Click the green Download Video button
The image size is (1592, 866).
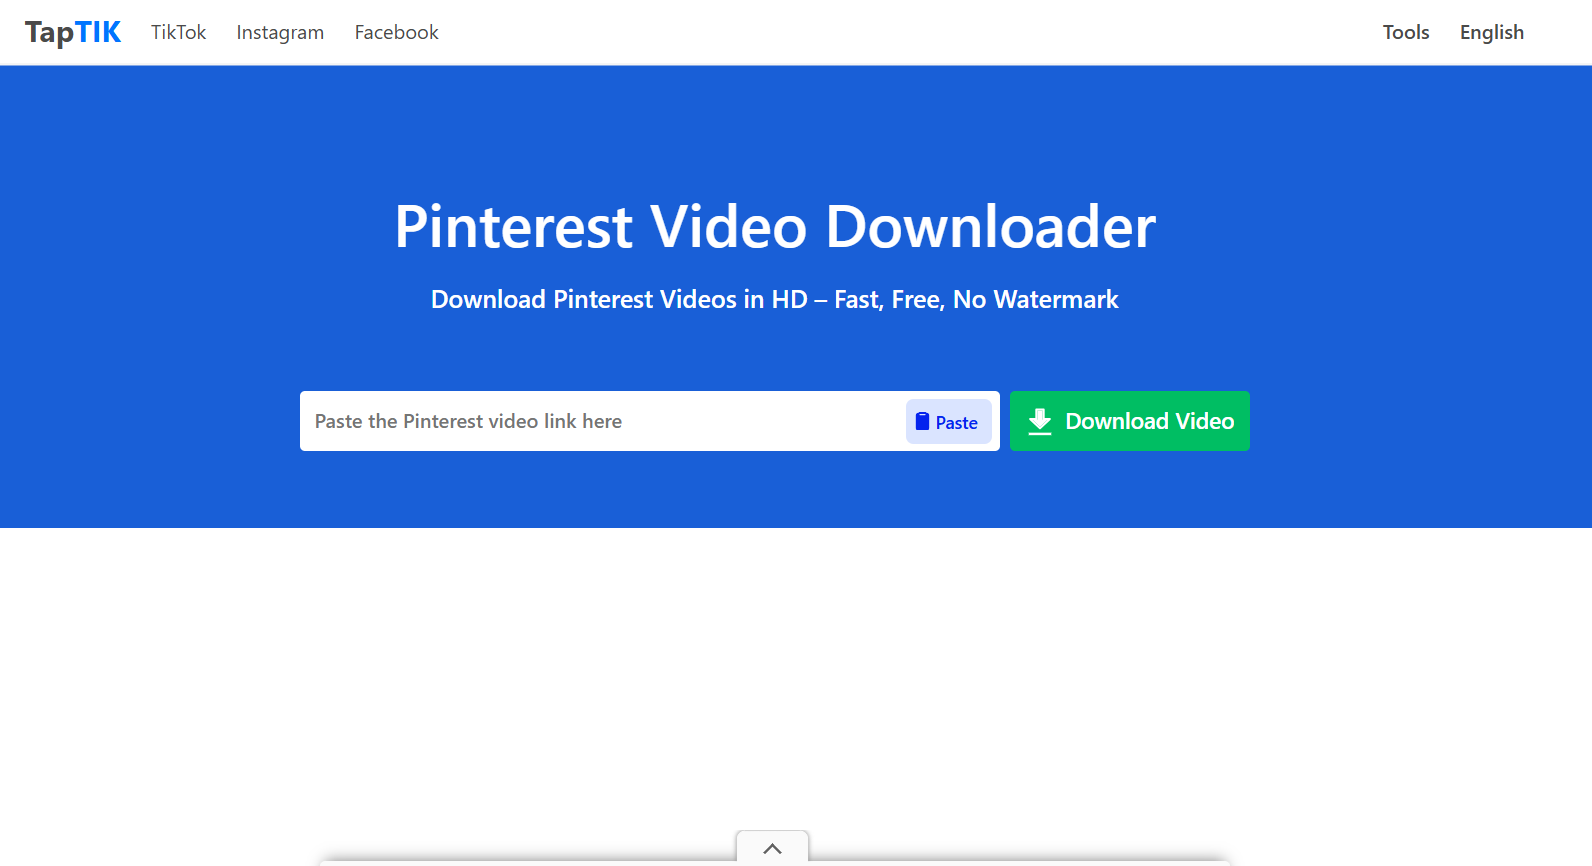[1129, 421]
